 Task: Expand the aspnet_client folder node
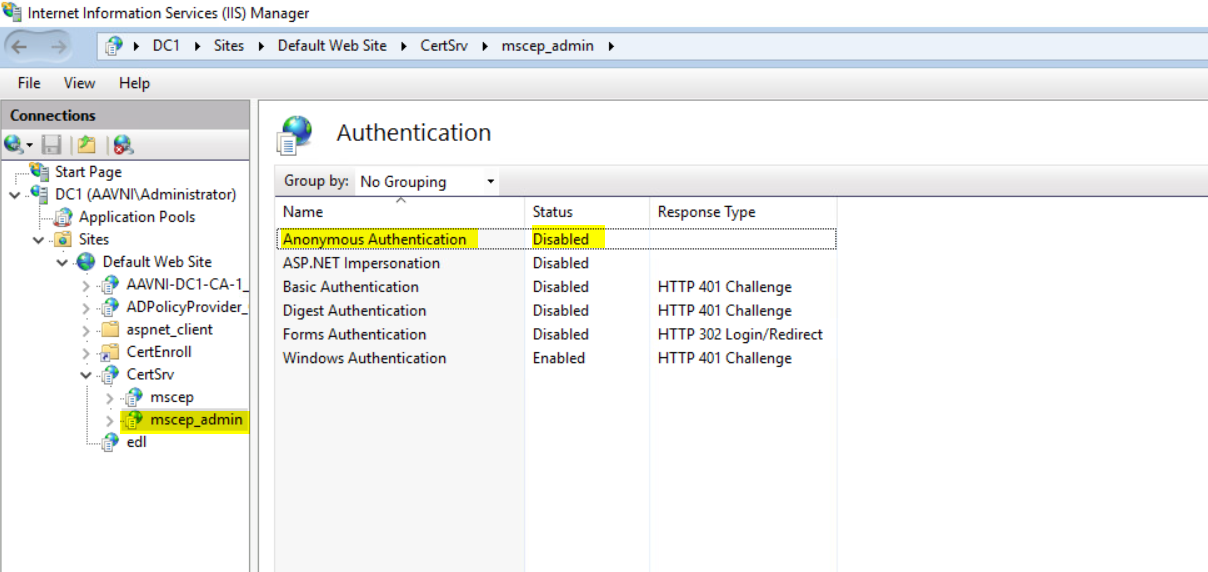point(87,330)
